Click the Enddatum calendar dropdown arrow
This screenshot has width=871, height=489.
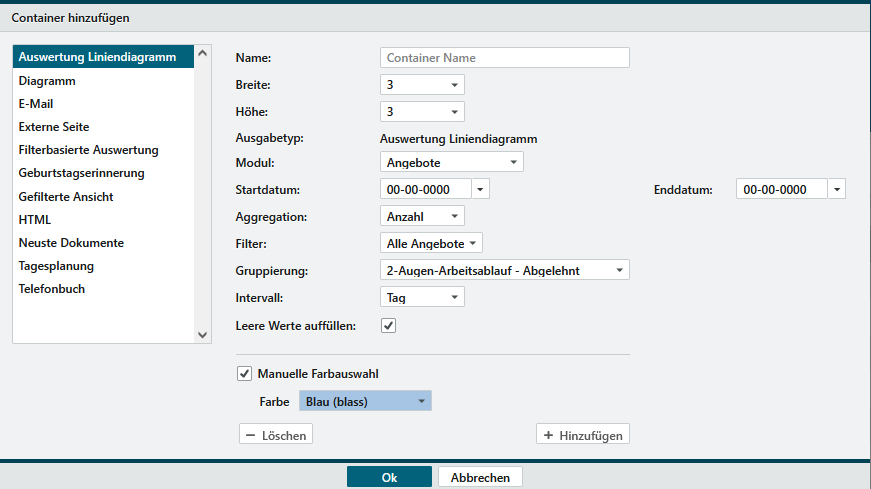837,189
